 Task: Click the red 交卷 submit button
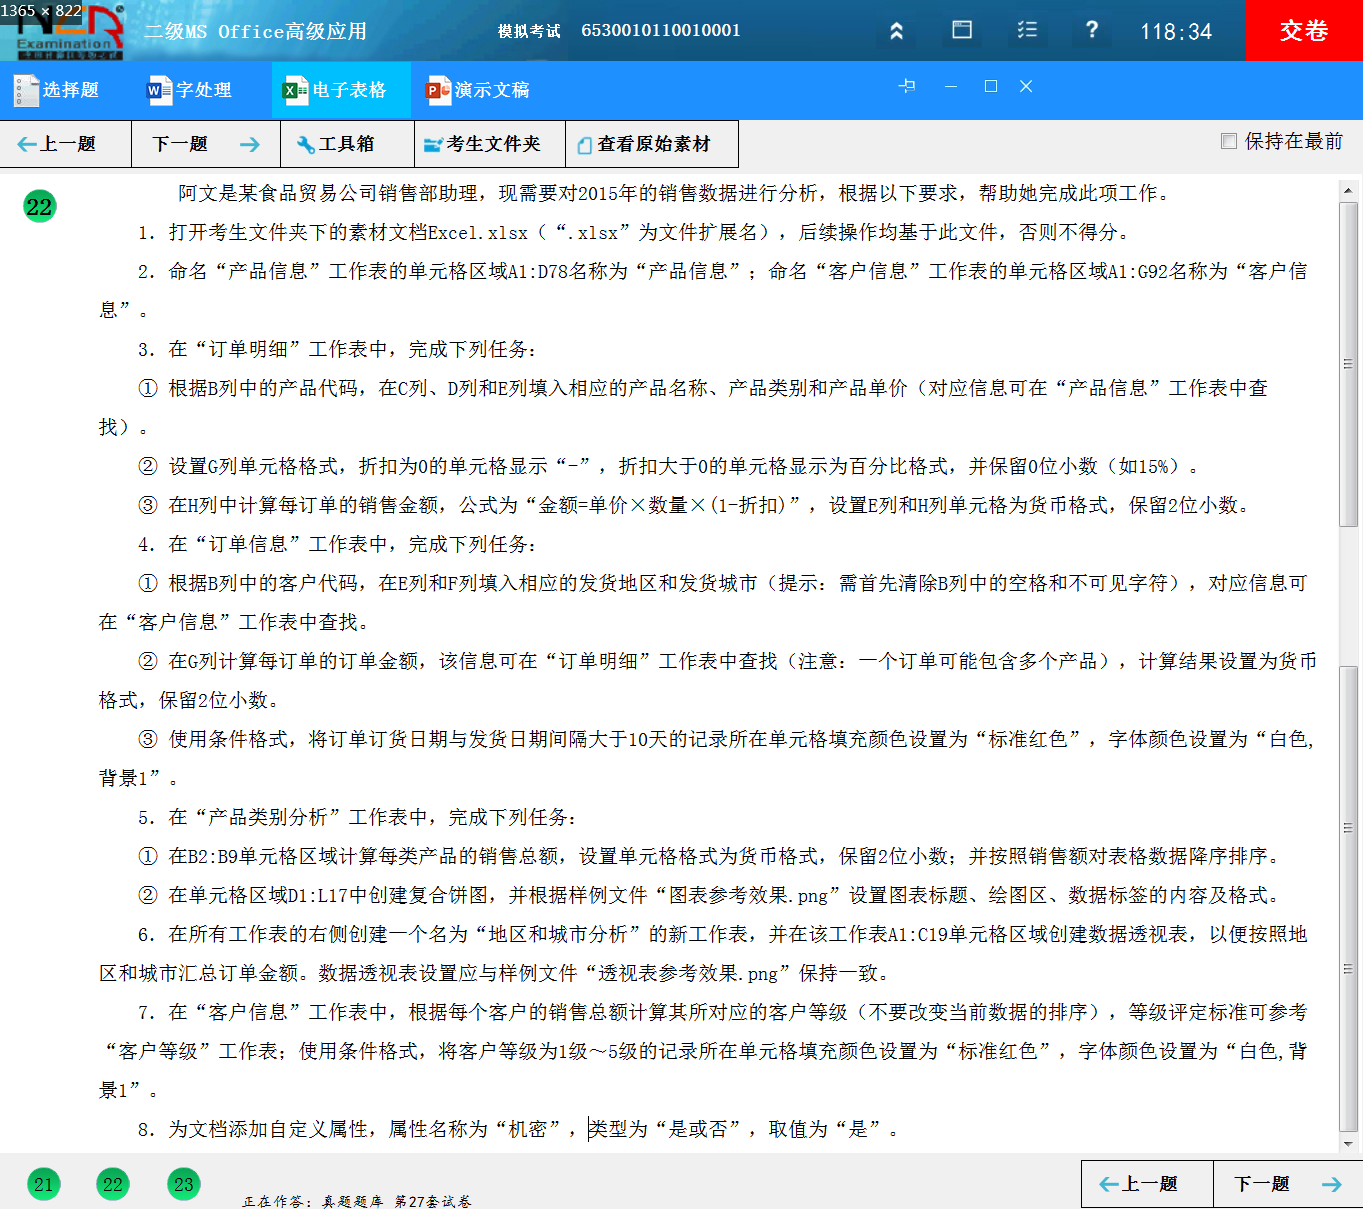click(1301, 30)
